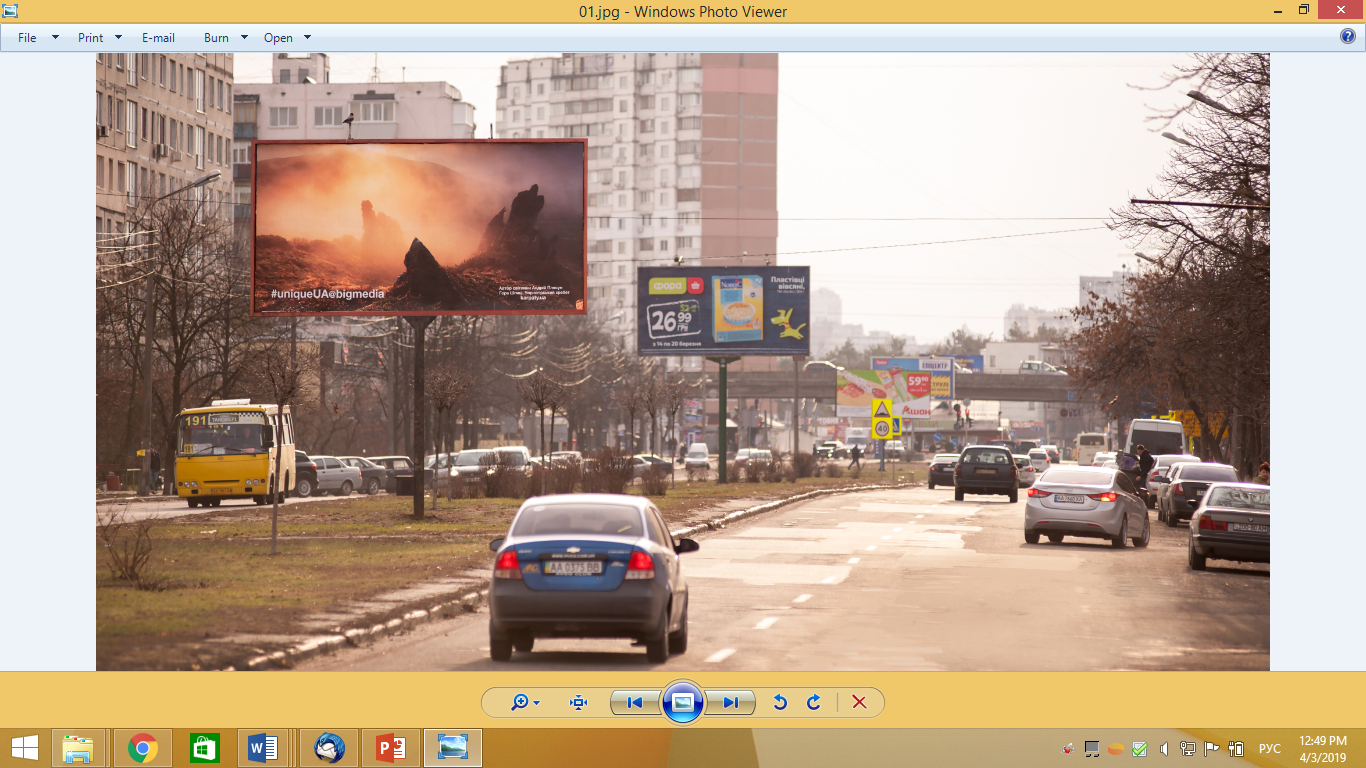Open File Explorer from the taskbar

tap(78, 748)
